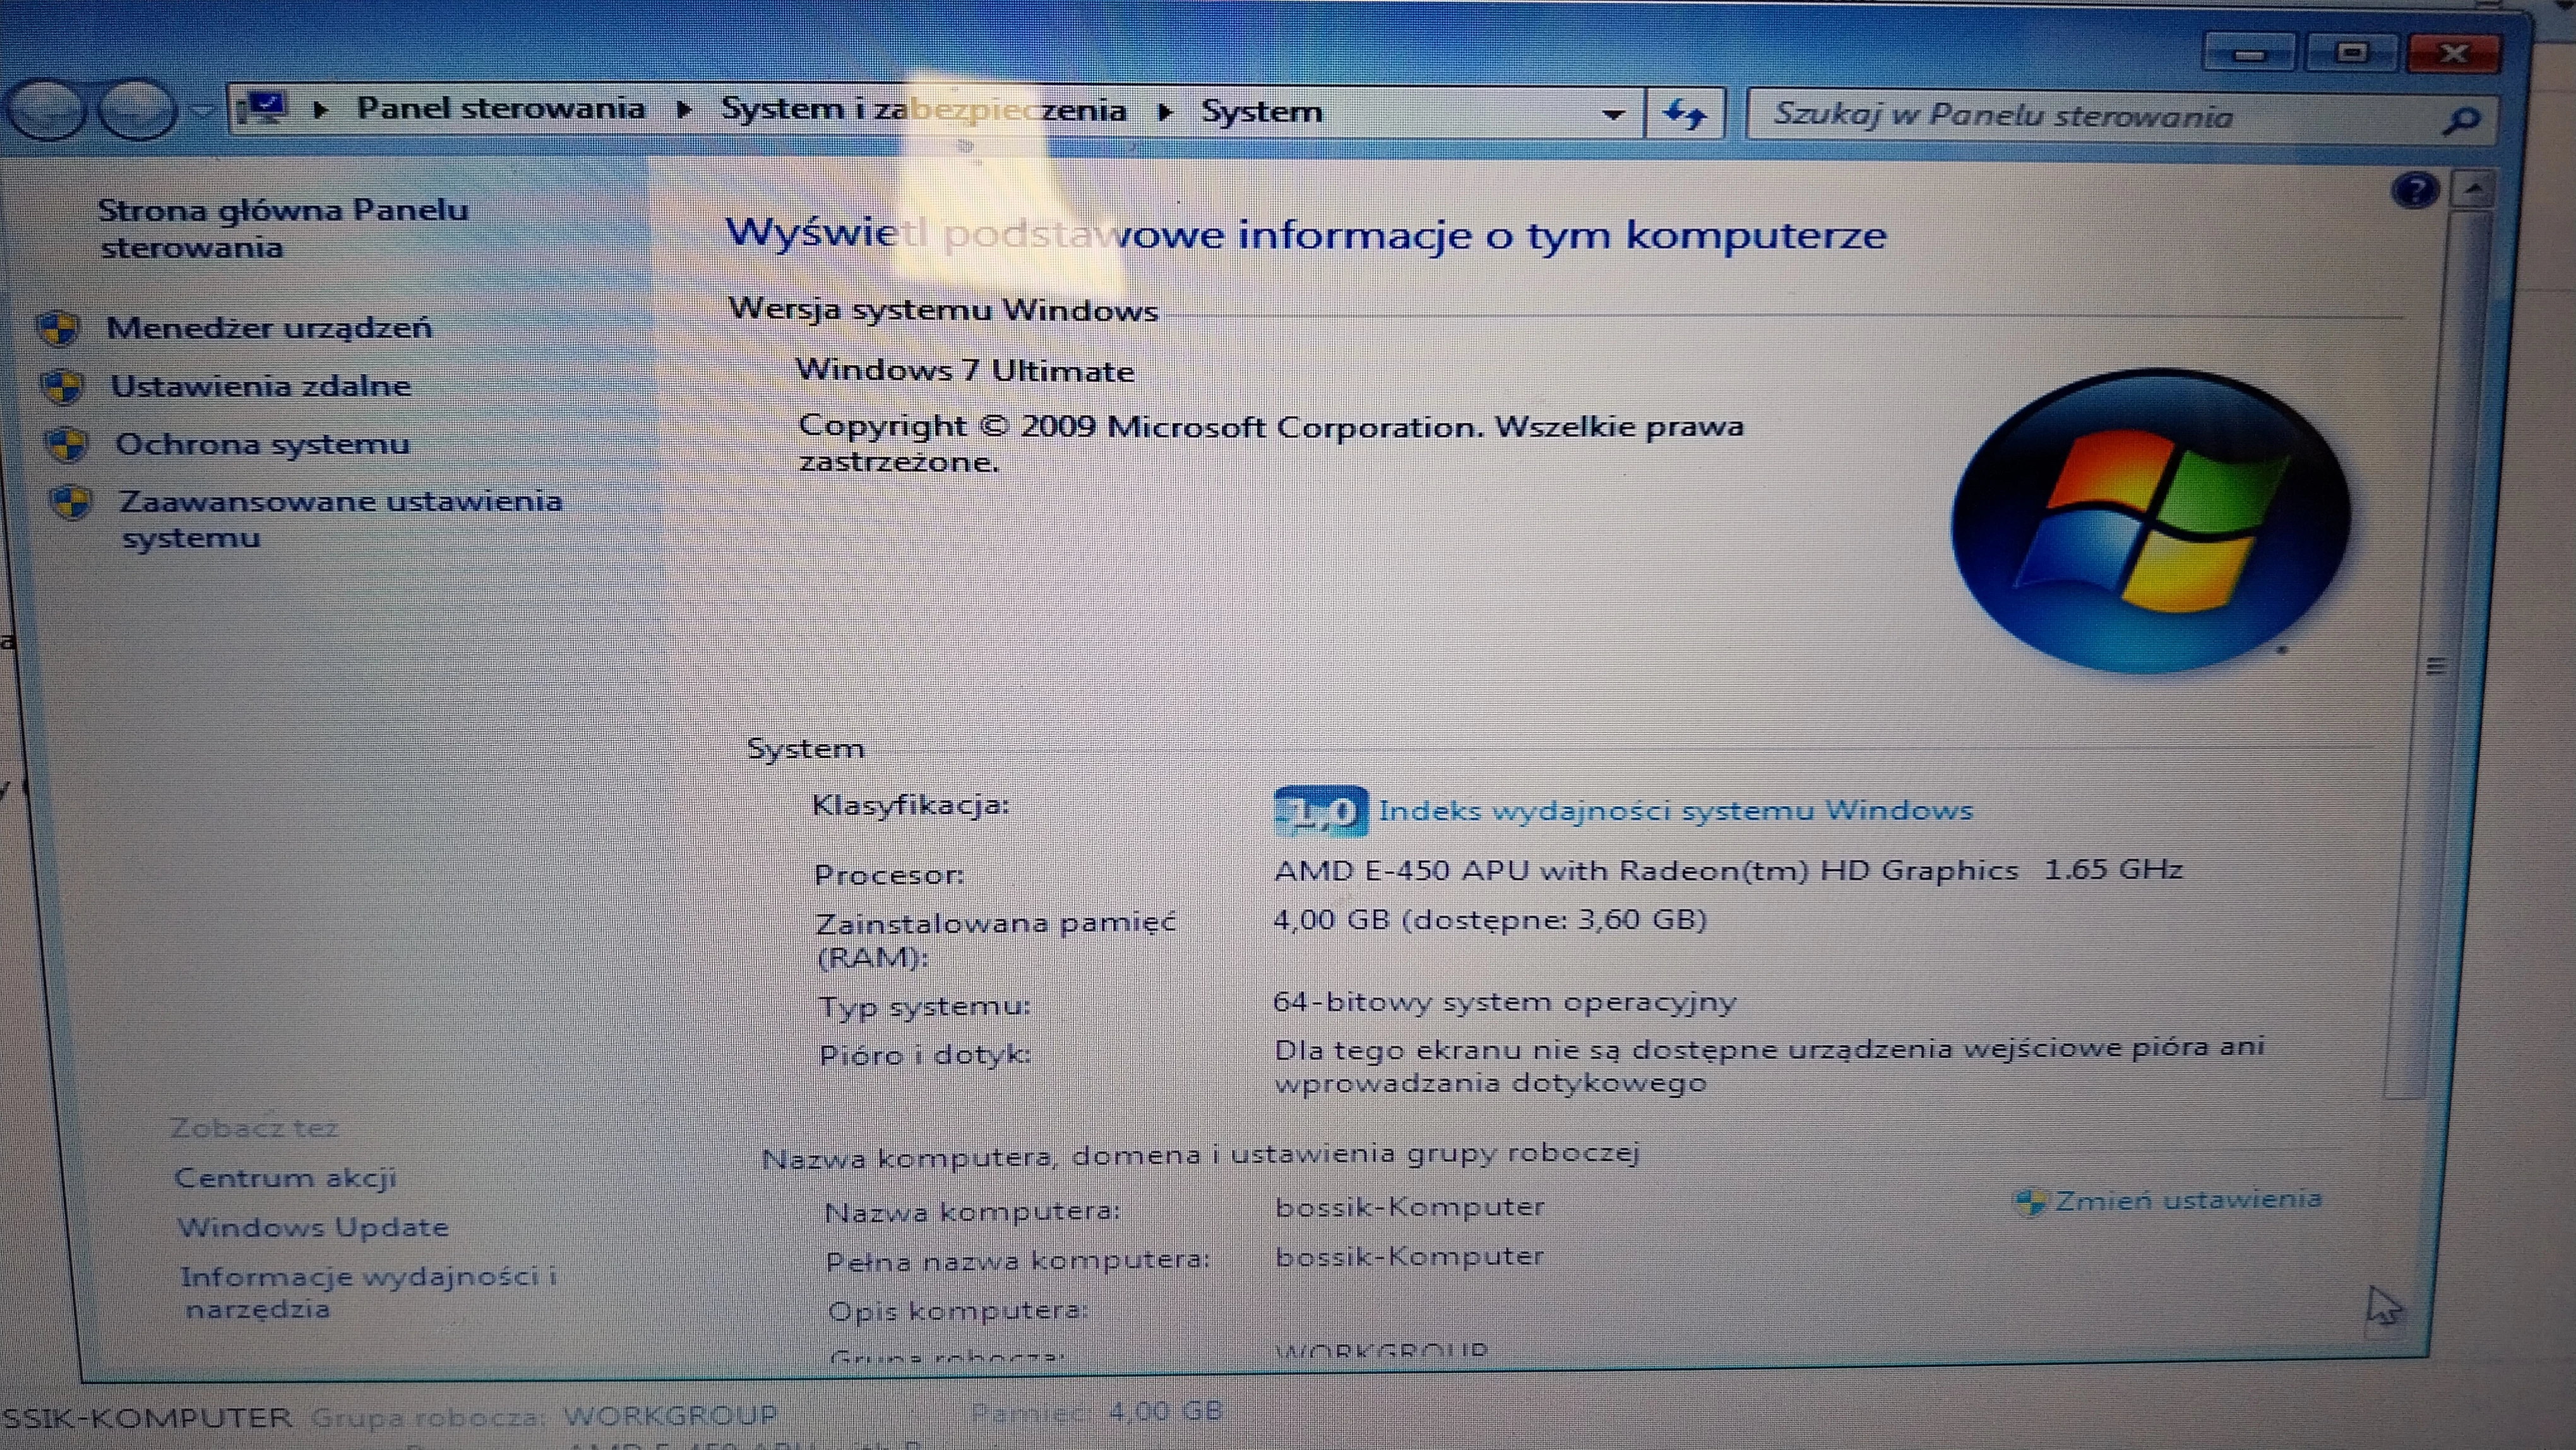Click the search magnifier icon

point(2461,120)
